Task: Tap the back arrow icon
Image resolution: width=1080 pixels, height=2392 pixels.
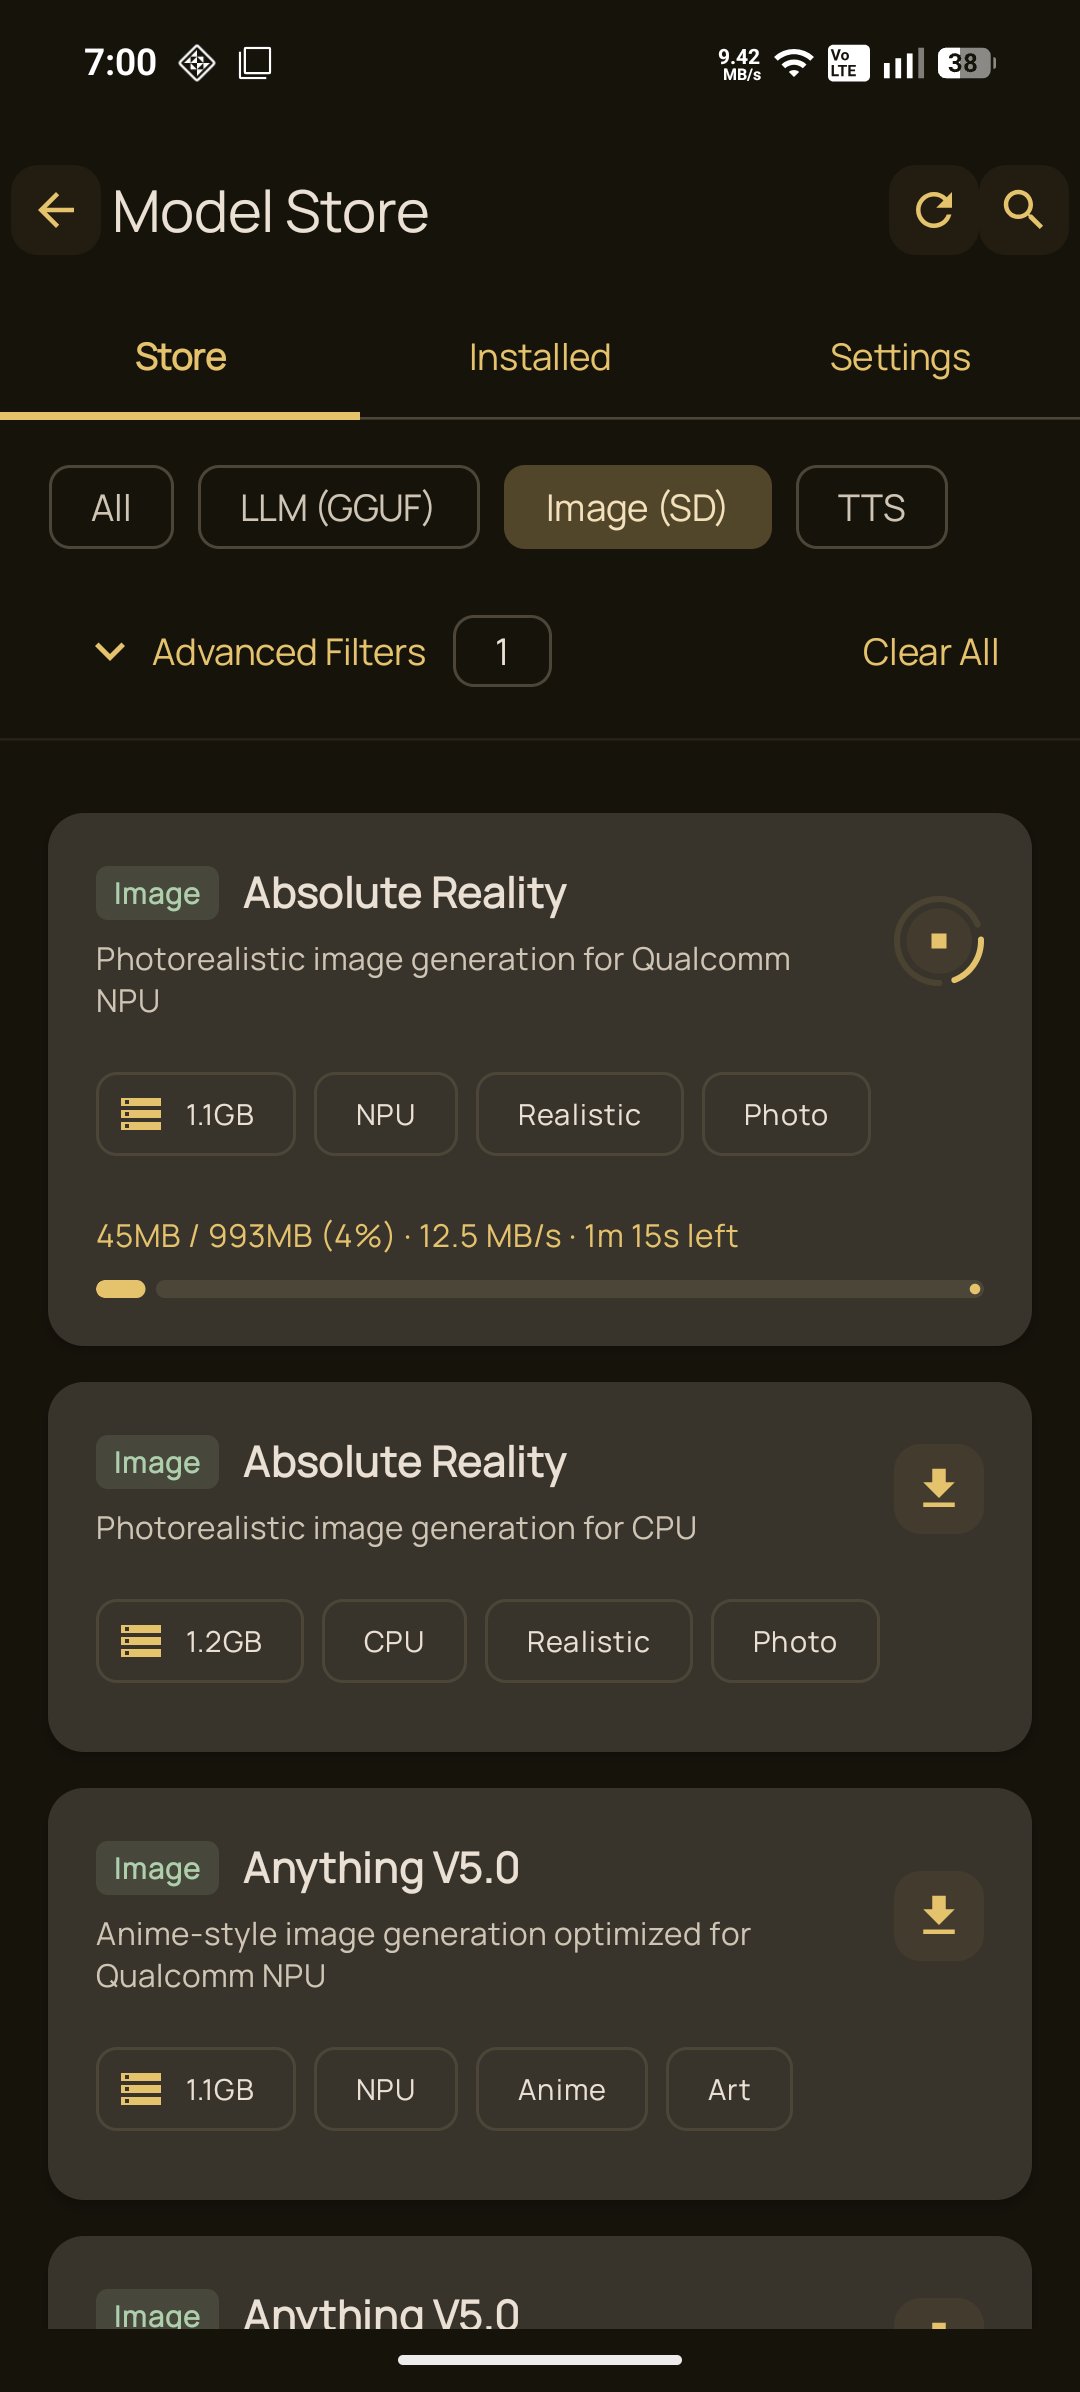Action: (x=56, y=210)
